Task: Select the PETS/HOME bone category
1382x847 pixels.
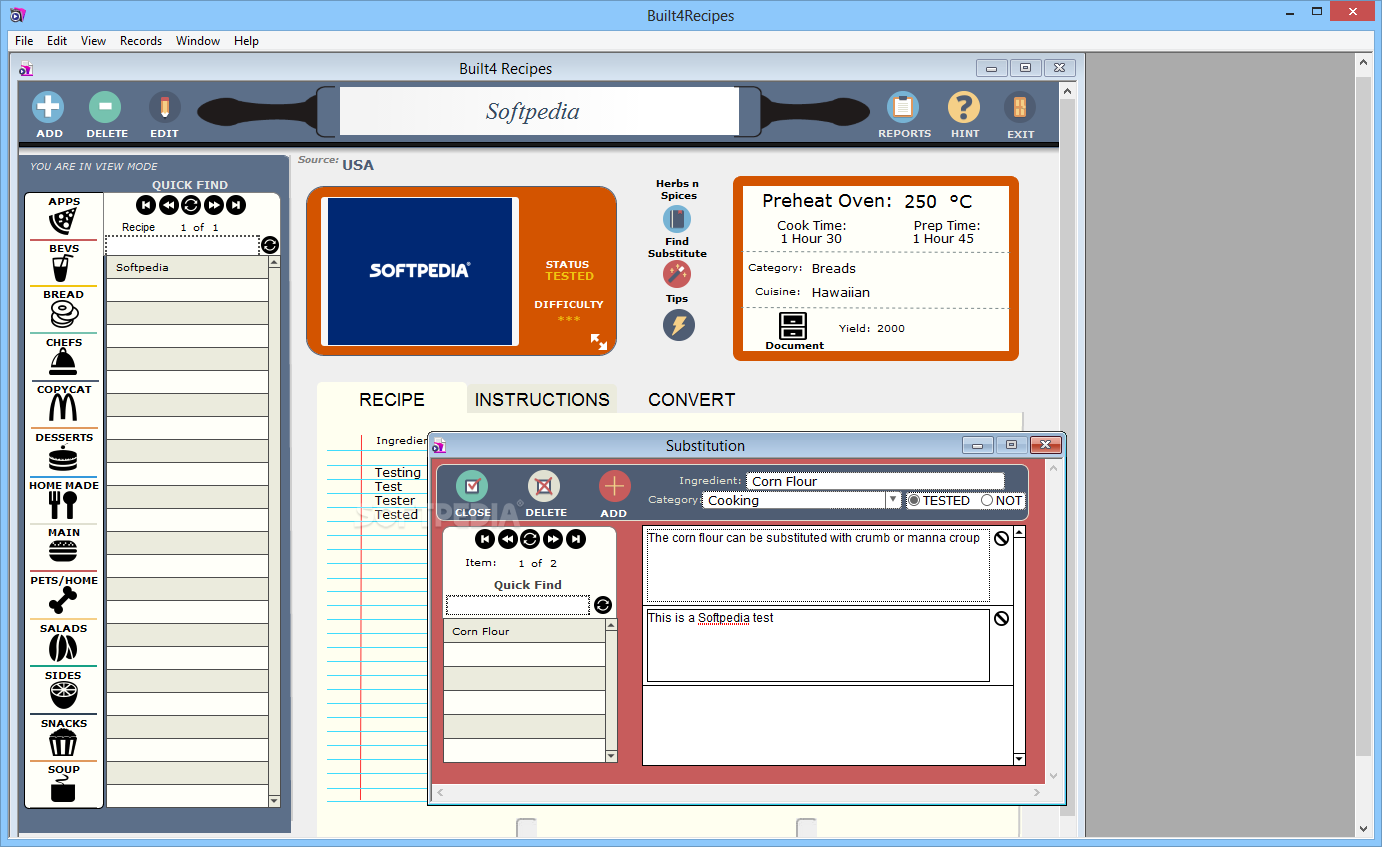Action: 63,600
